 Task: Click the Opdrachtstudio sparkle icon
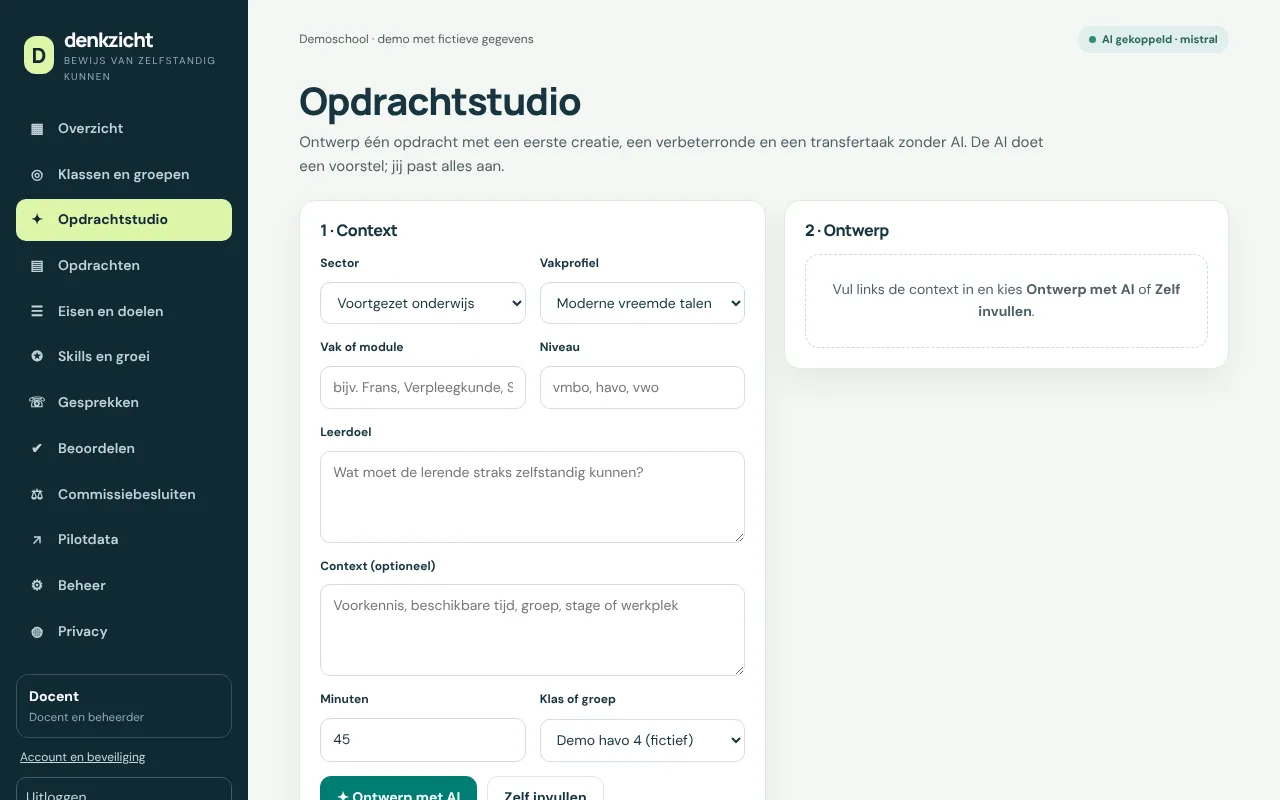coord(37,220)
